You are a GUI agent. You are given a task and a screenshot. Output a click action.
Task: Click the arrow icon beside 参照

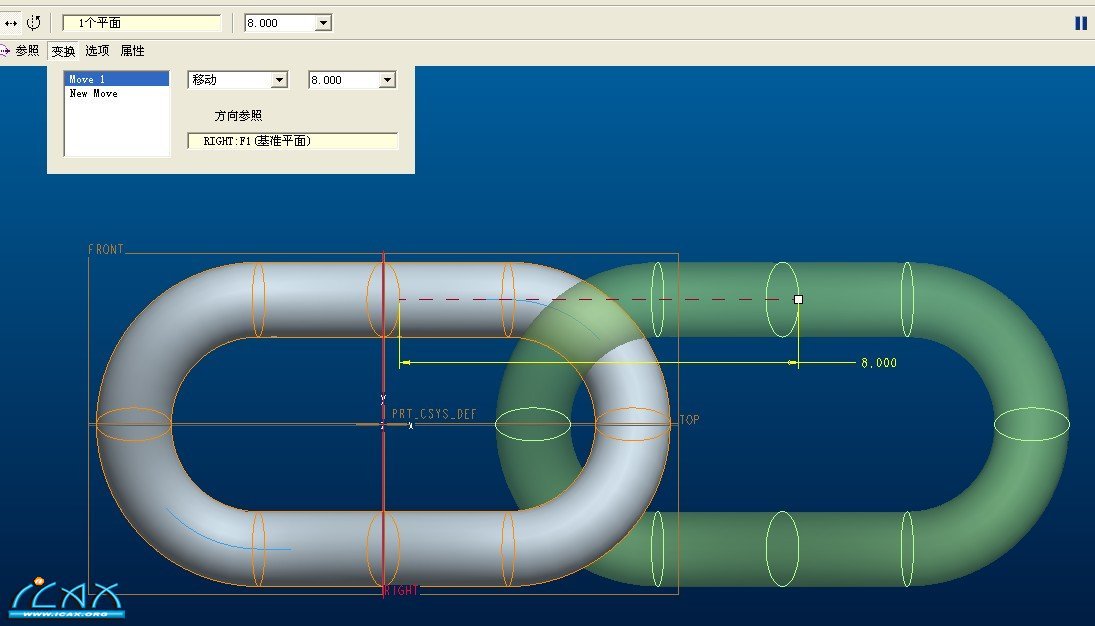tap(5, 51)
